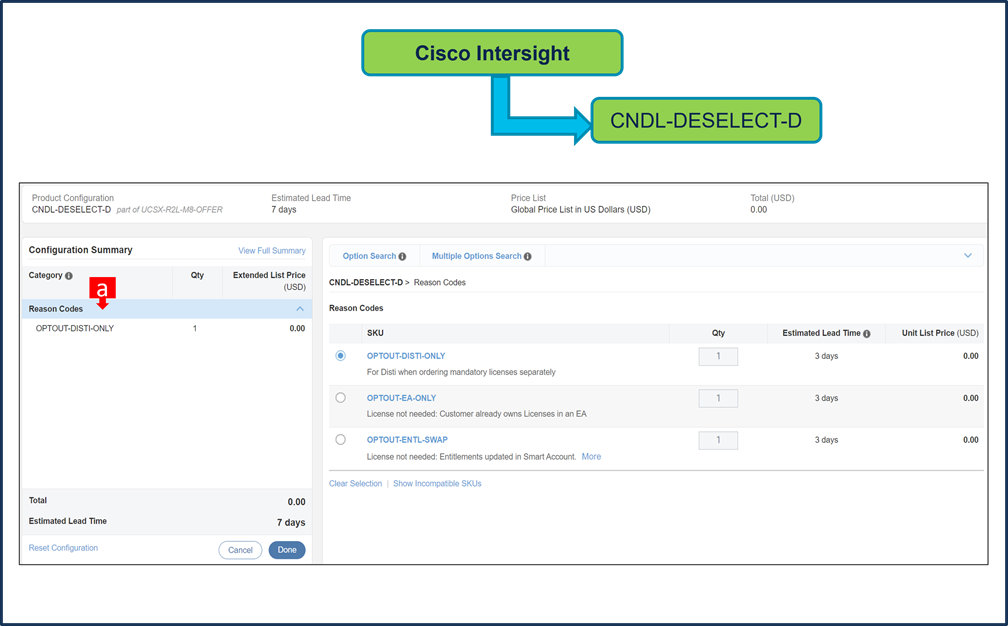Click 'part of UCSX-R2L-M8-OFFER' text
Image resolution: width=1008 pixels, height=626 pixels.
pyautogui.click(x=170, y=210)
